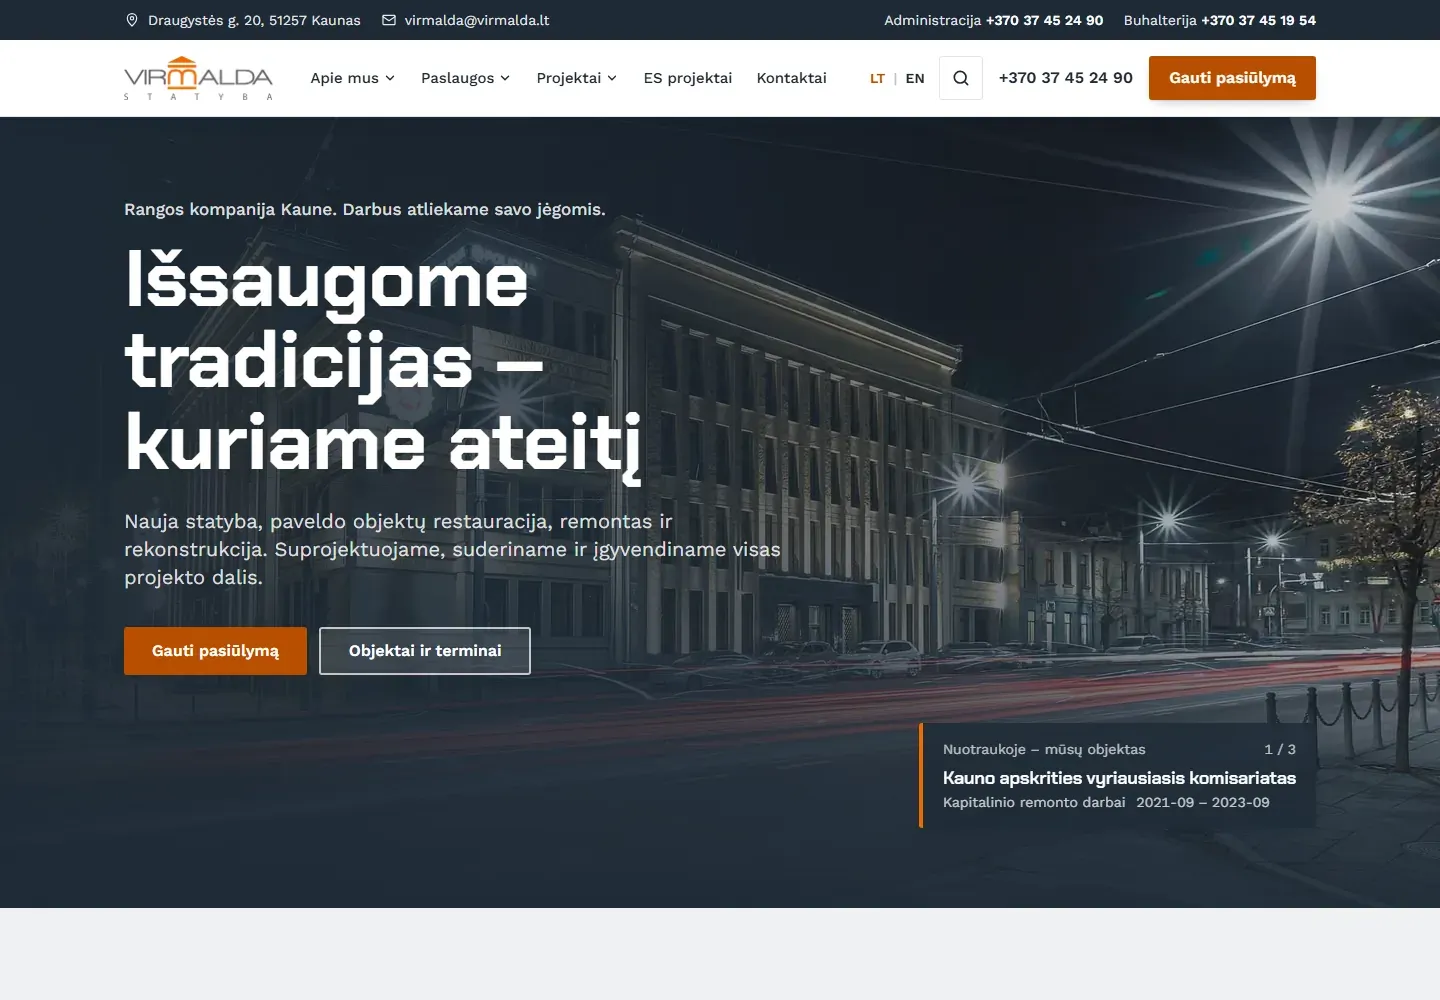Image resolution: width=1440 pixels, height=1000 pixels.
Task: Expand the Paslaugos dropdown chevron
Action: [505, 78]
